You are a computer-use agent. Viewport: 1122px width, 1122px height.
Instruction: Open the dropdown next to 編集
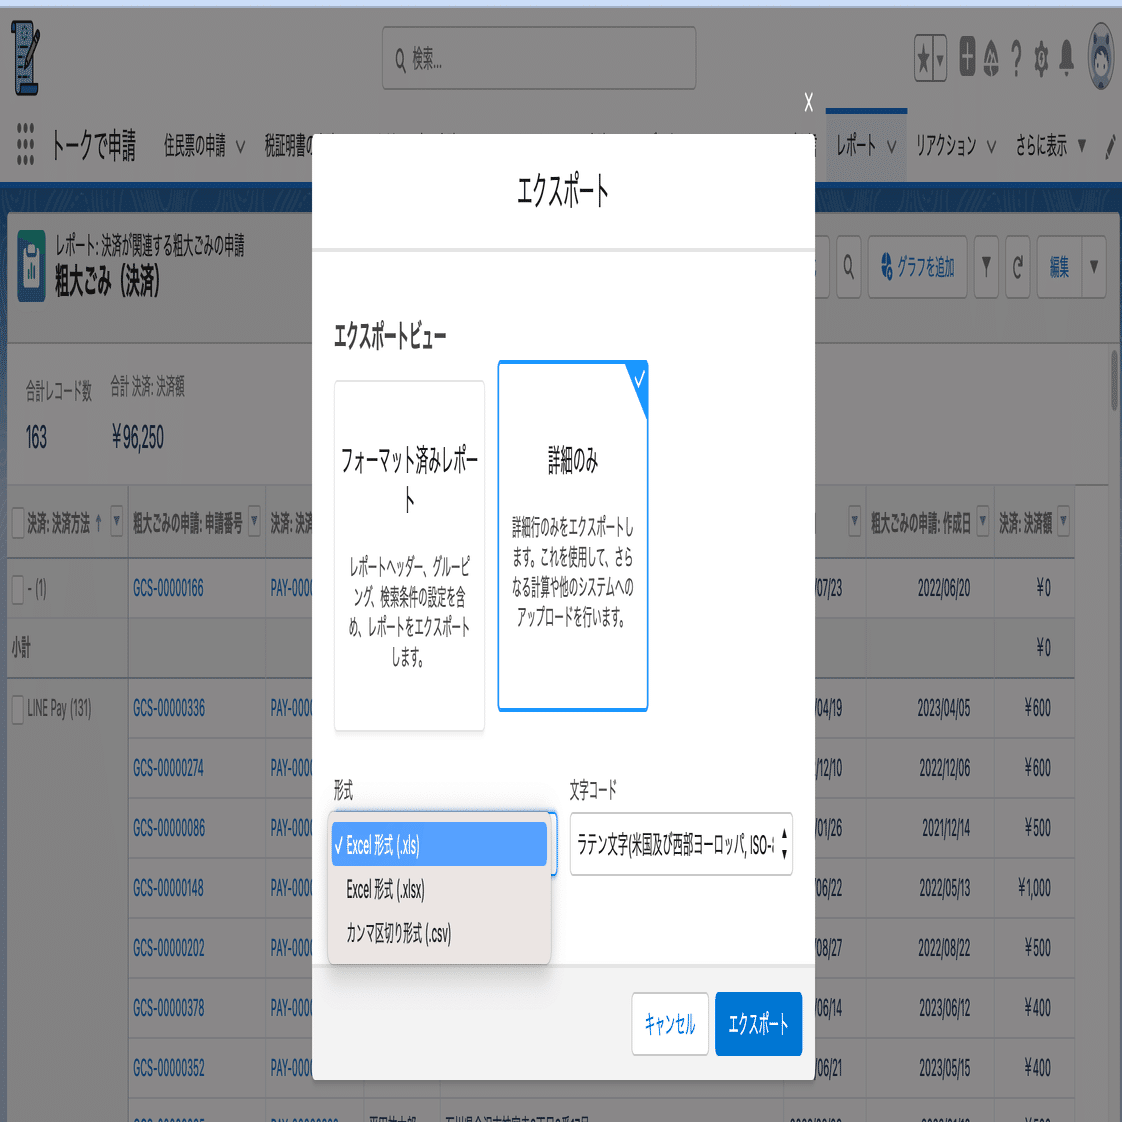point(1094,267)
